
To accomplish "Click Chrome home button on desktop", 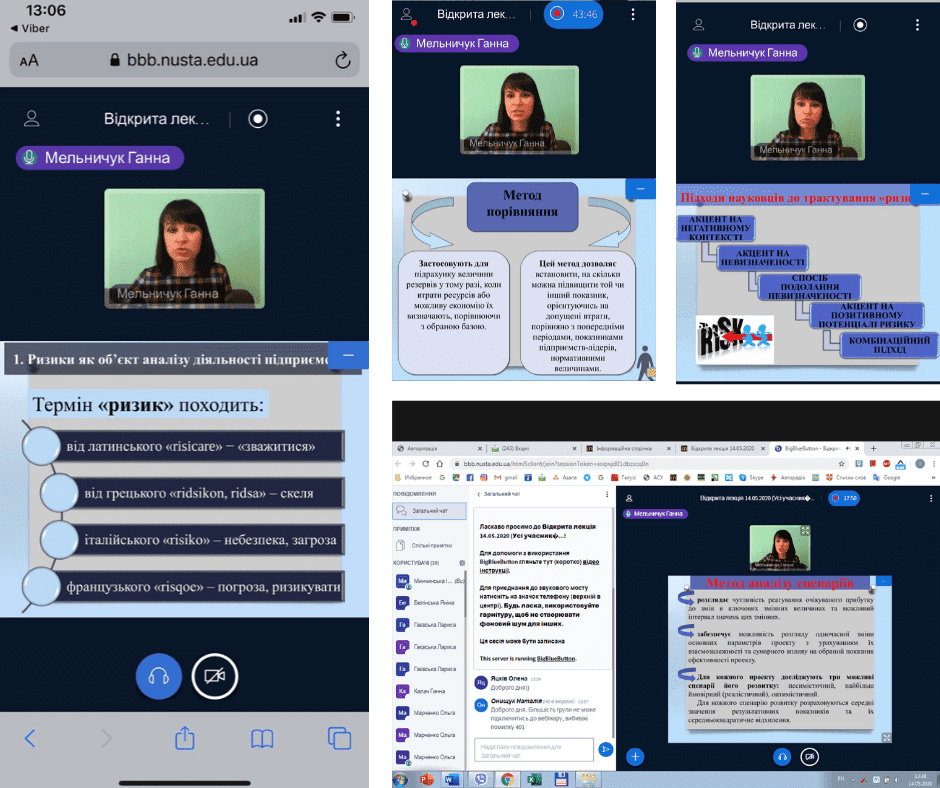I will pos(439,464).
